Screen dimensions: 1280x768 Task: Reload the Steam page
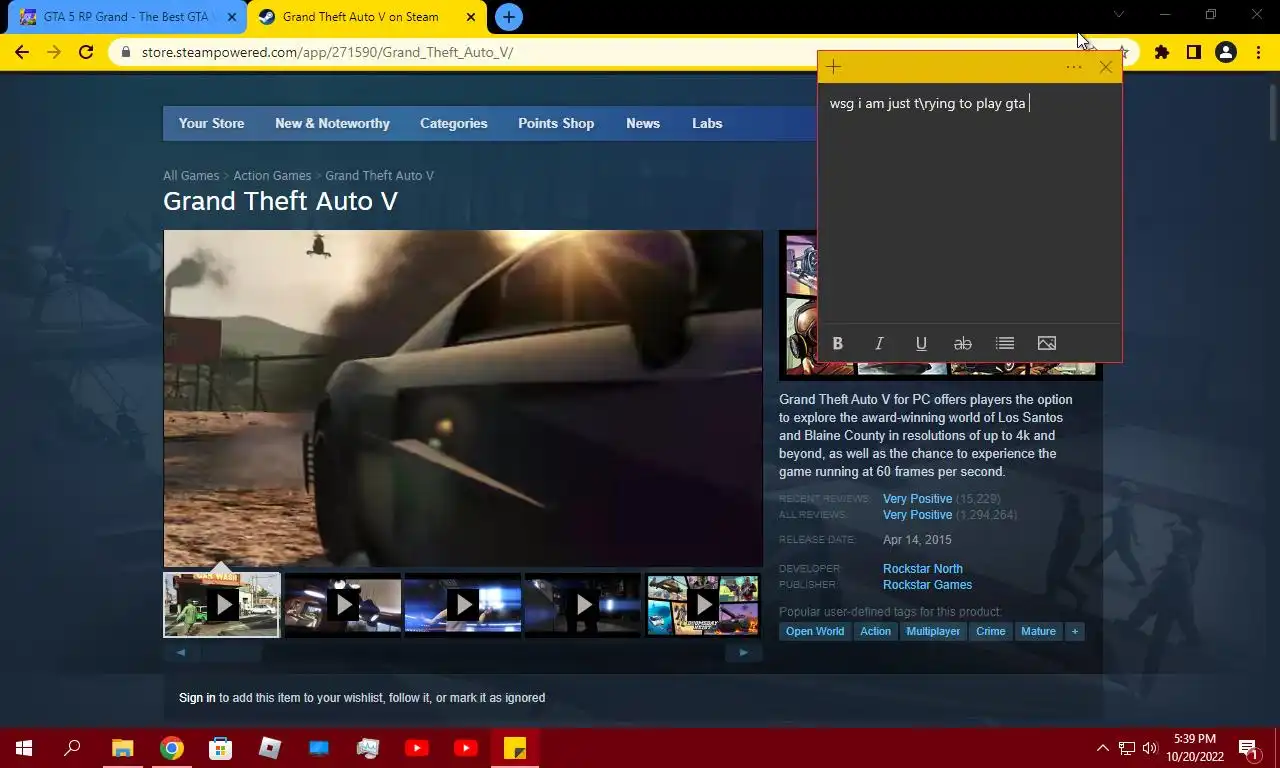tap(86, 52)
